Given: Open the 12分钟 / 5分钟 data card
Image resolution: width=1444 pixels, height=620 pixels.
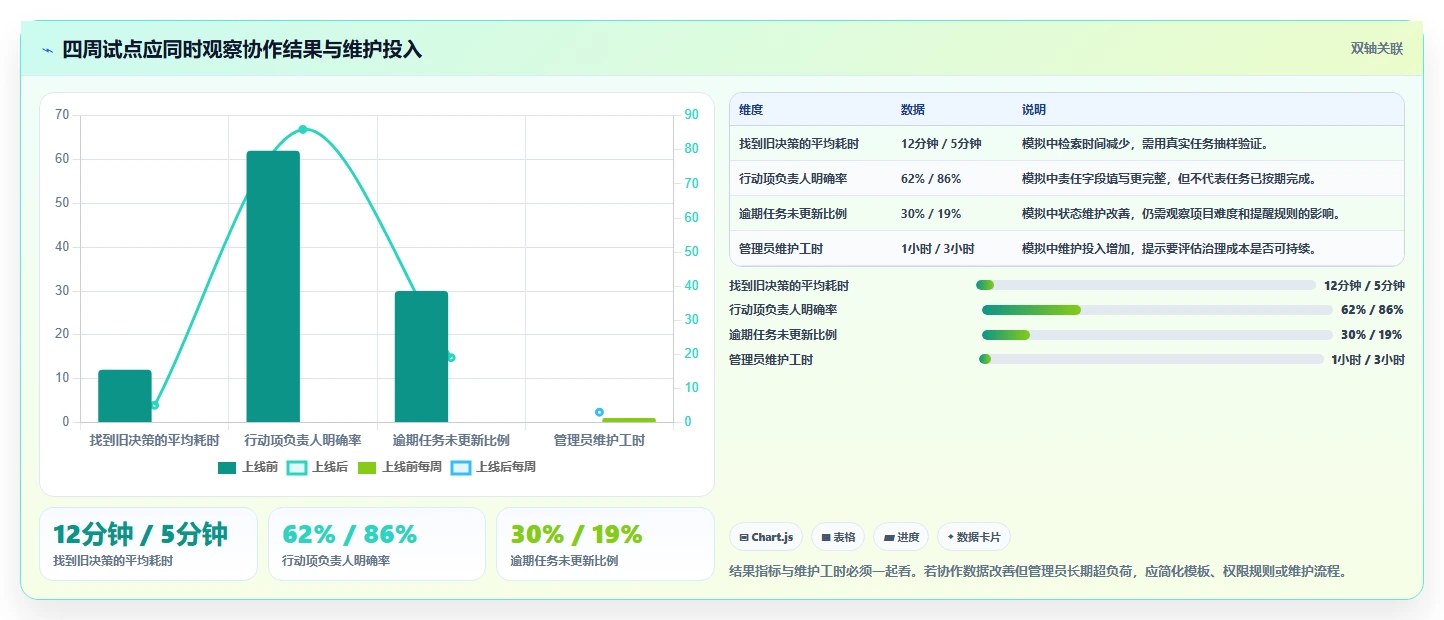Looking at the screenshot, I should (148, 544).
